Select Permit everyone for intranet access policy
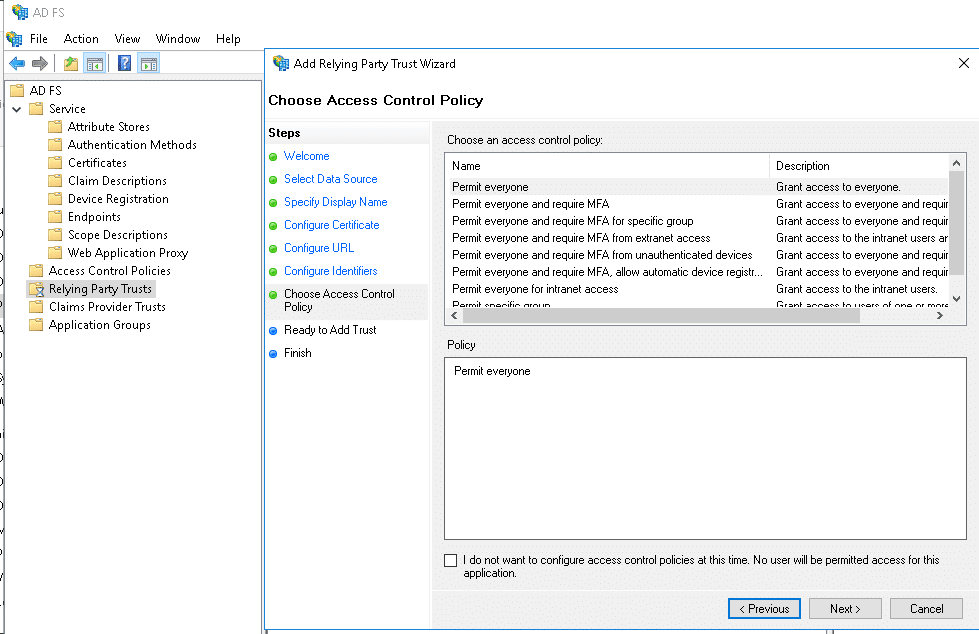The height and width of the screenshot is (634, 979). (x=697, y=289)
